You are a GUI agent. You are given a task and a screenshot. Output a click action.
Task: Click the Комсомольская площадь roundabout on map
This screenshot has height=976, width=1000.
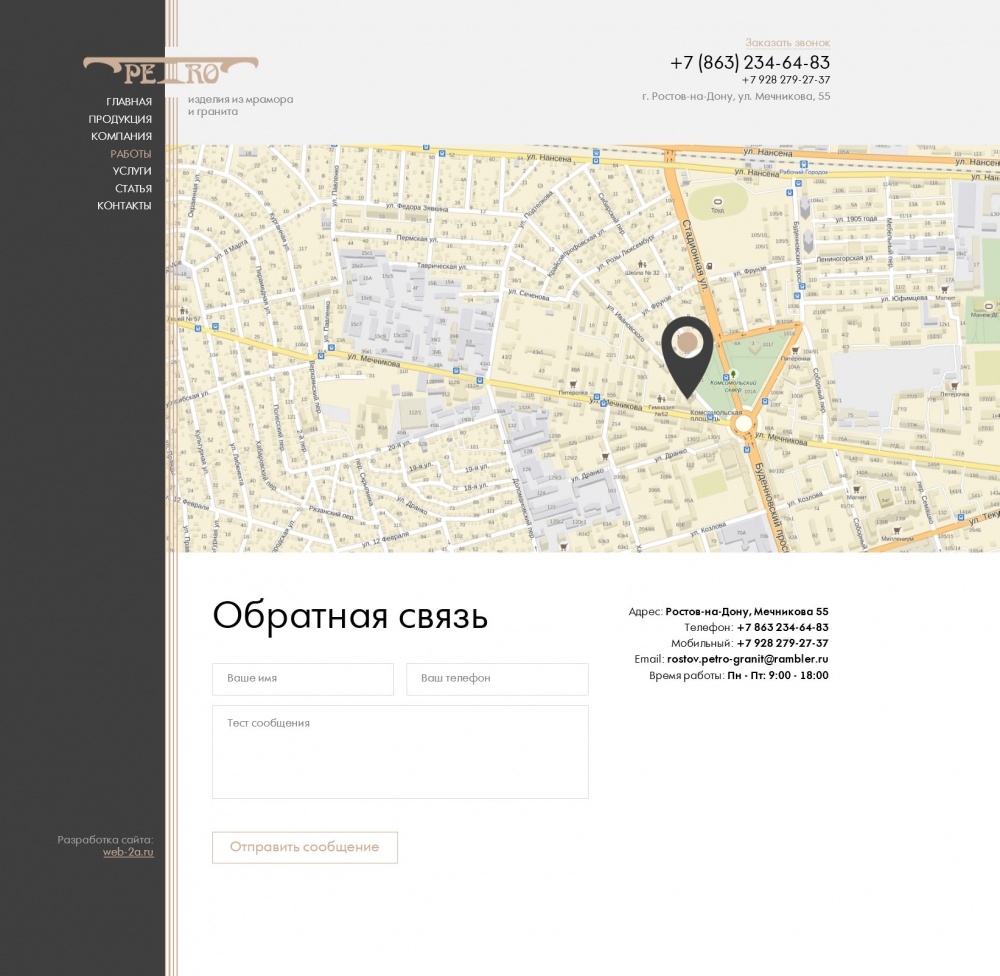(742, 424)
